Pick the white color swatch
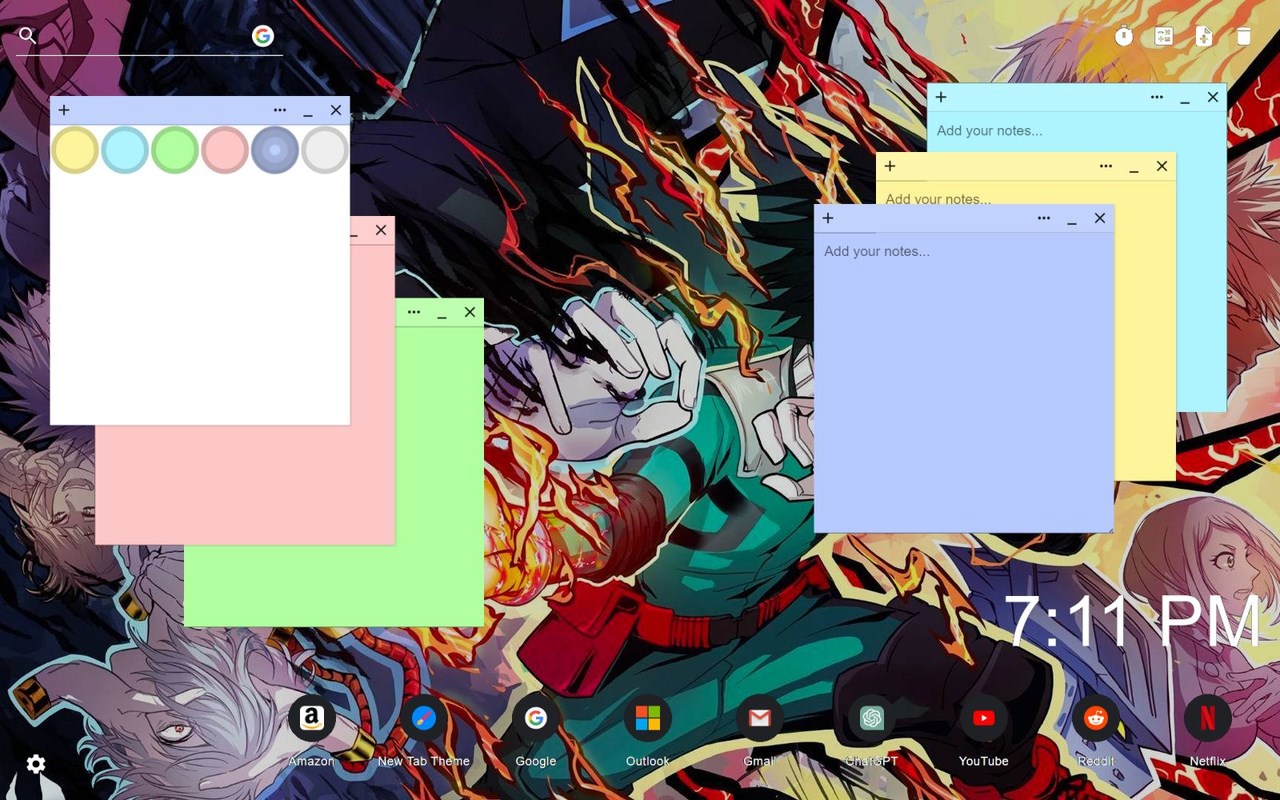 coord(325,150)
